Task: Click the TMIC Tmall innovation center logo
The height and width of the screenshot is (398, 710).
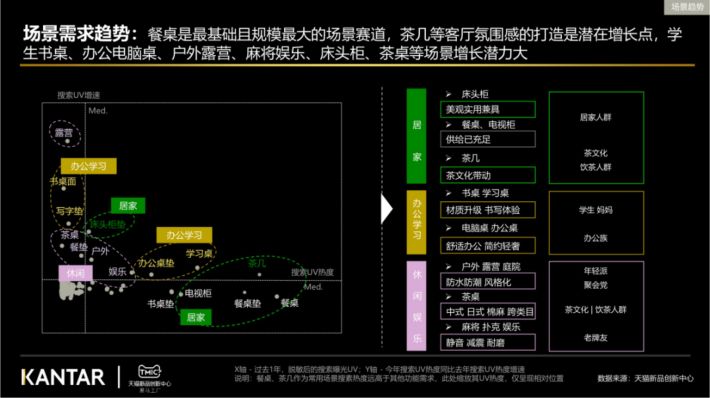Action: click(x=149, y=377)
